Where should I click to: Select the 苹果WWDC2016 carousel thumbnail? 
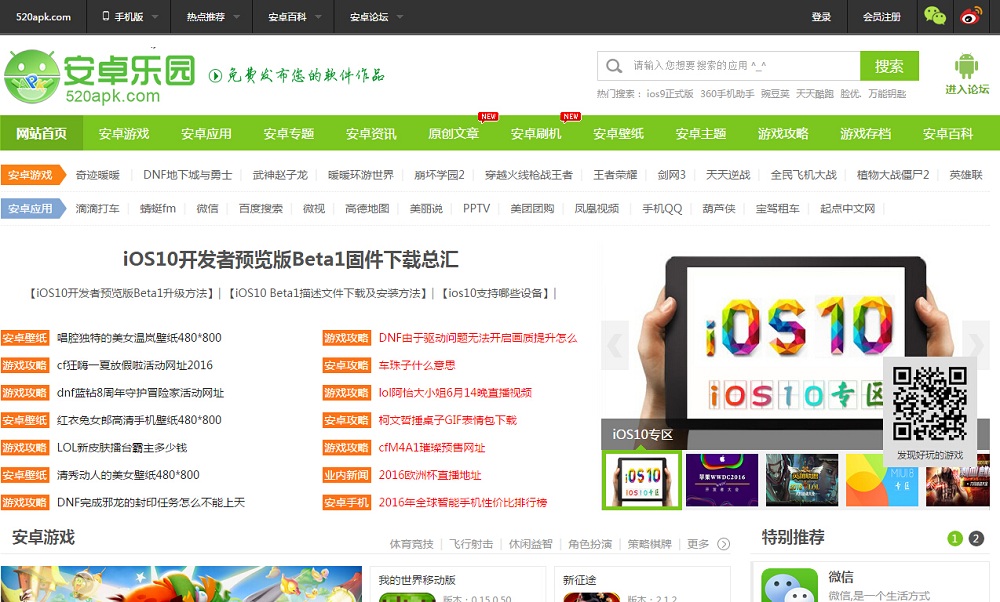coord(722,480)
